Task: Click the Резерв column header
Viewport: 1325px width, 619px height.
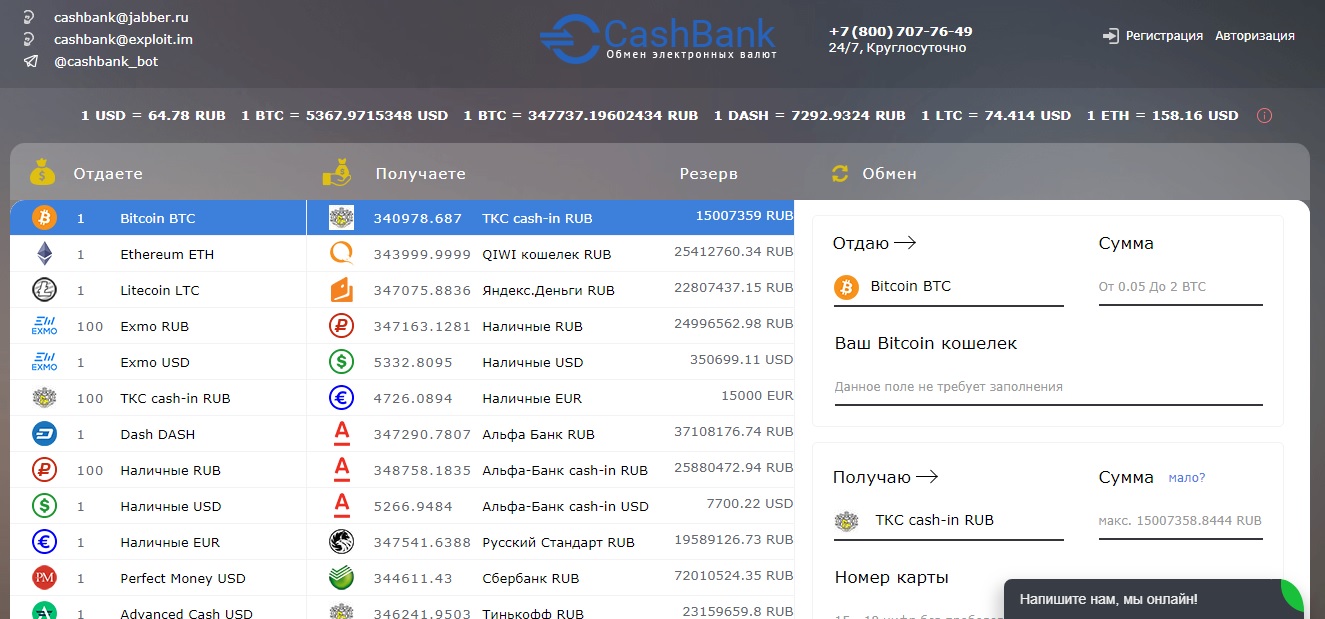Action: (709, 174)
